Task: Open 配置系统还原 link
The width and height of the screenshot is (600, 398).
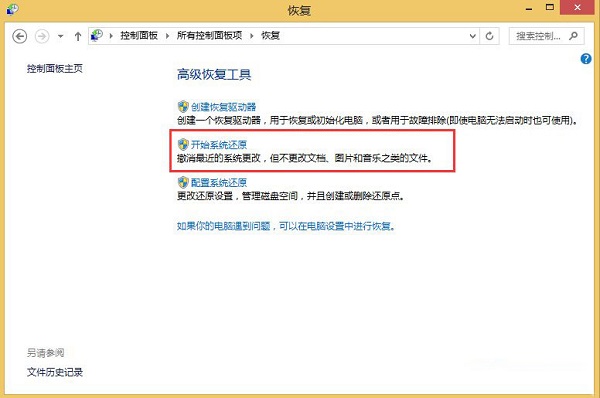Action: coord(219,182)
